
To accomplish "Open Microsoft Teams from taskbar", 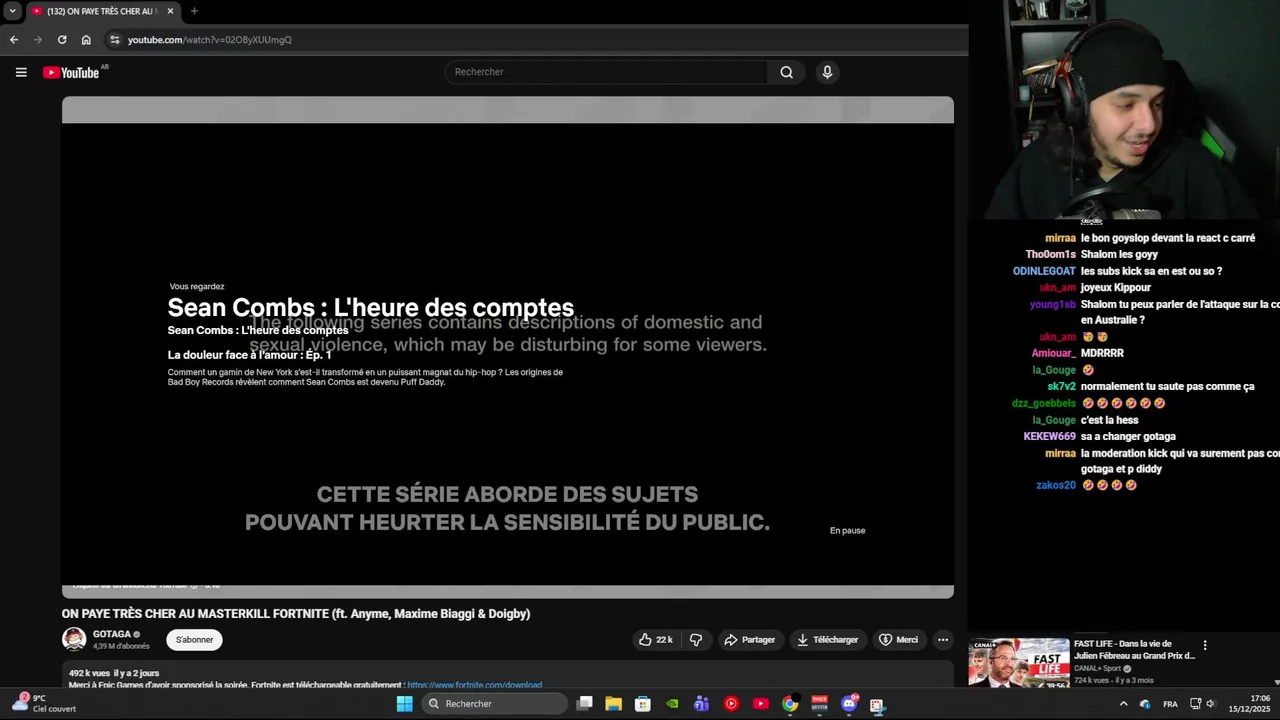I will 702,704.
